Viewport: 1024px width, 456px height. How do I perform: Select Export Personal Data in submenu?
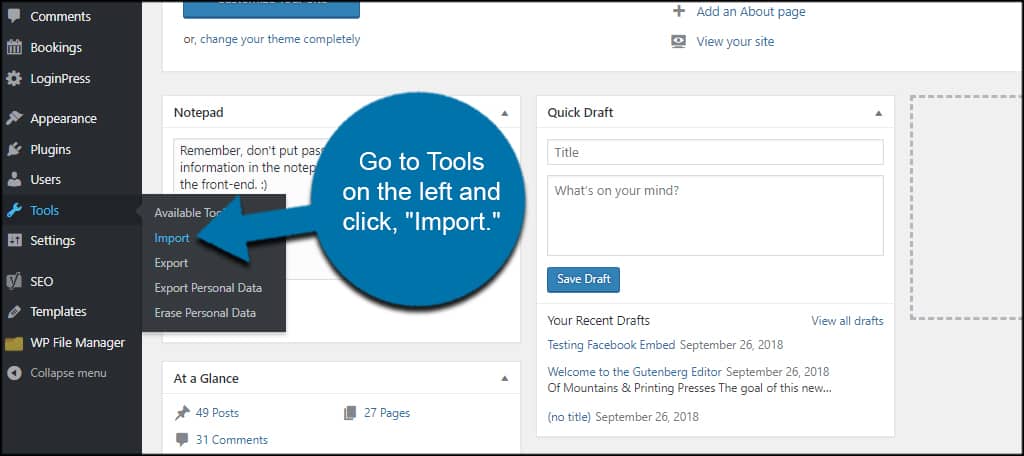tap(208, 287)
